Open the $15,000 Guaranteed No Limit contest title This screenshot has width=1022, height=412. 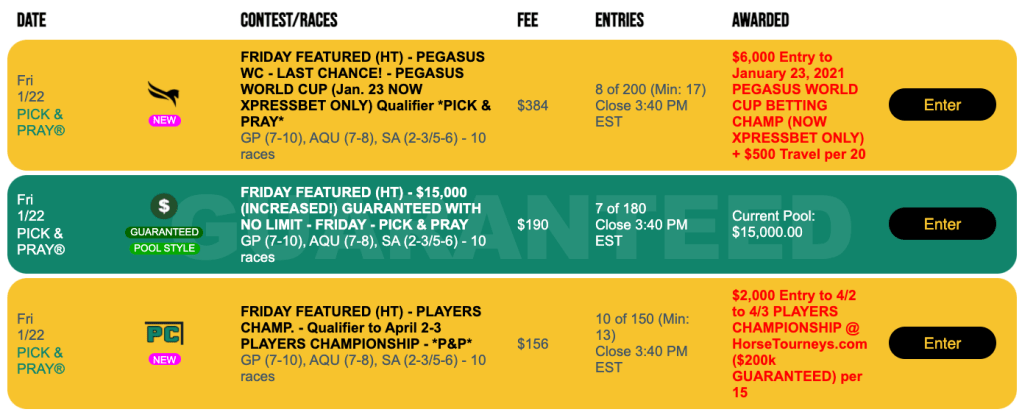click(361, 208)
